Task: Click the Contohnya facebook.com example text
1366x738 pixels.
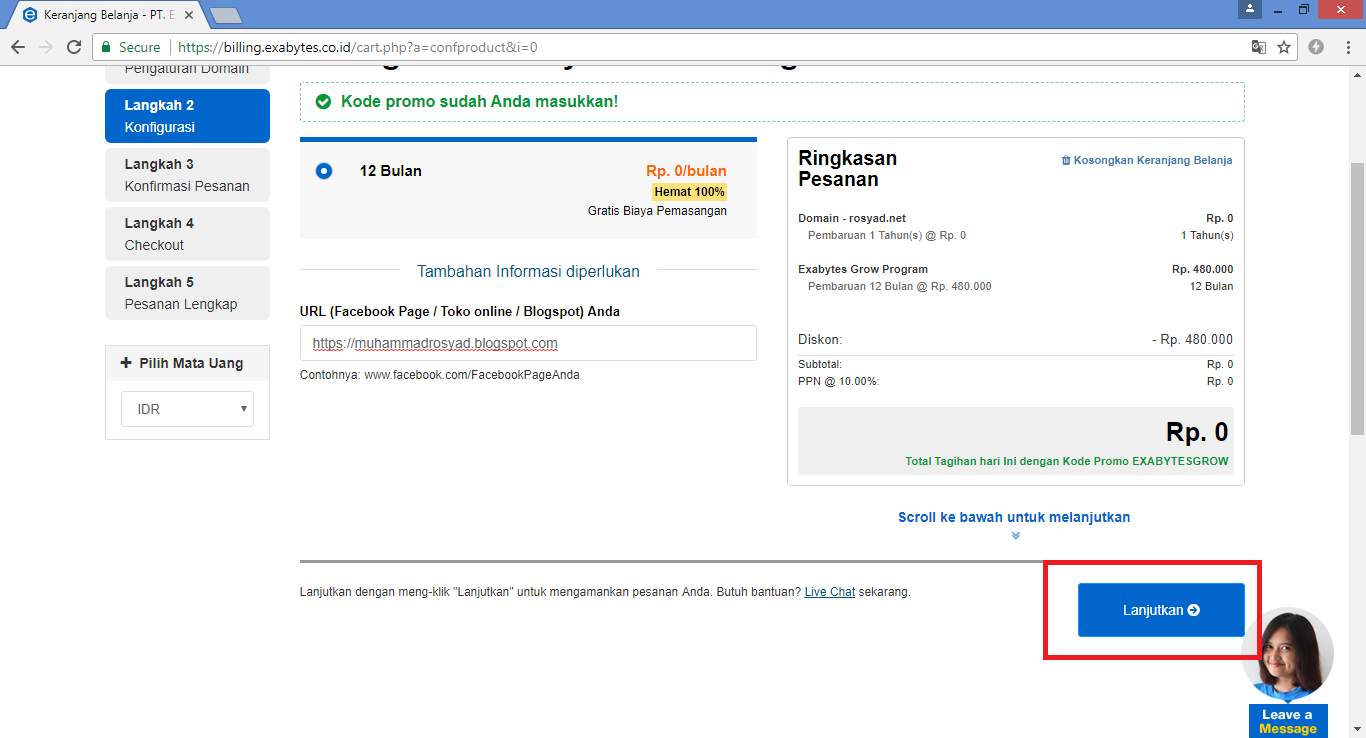Action: (x=439, y=375)
